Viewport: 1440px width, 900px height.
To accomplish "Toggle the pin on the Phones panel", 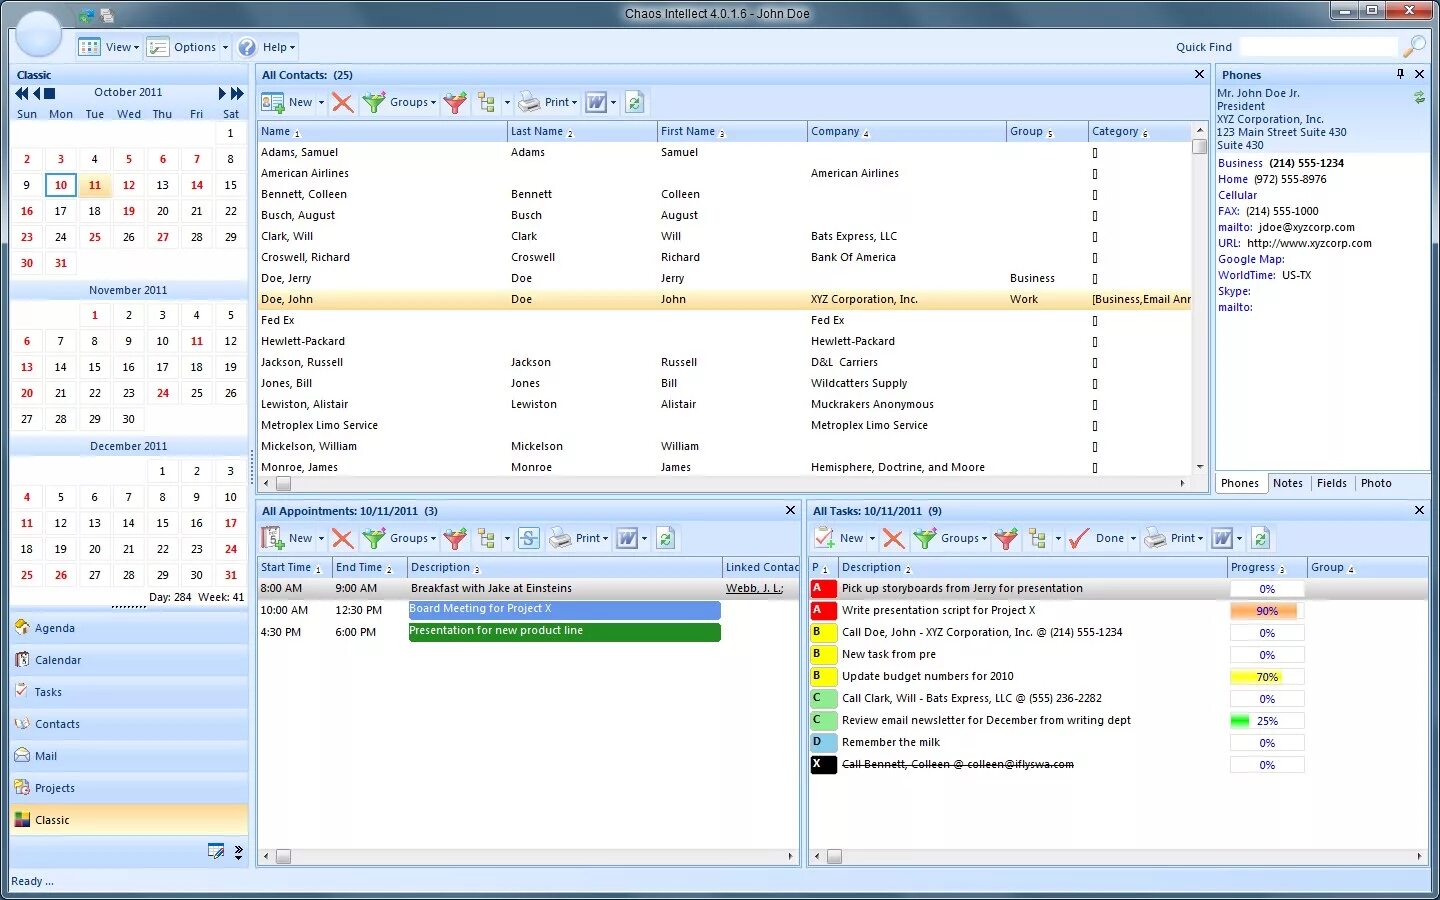I will 1400,74.
